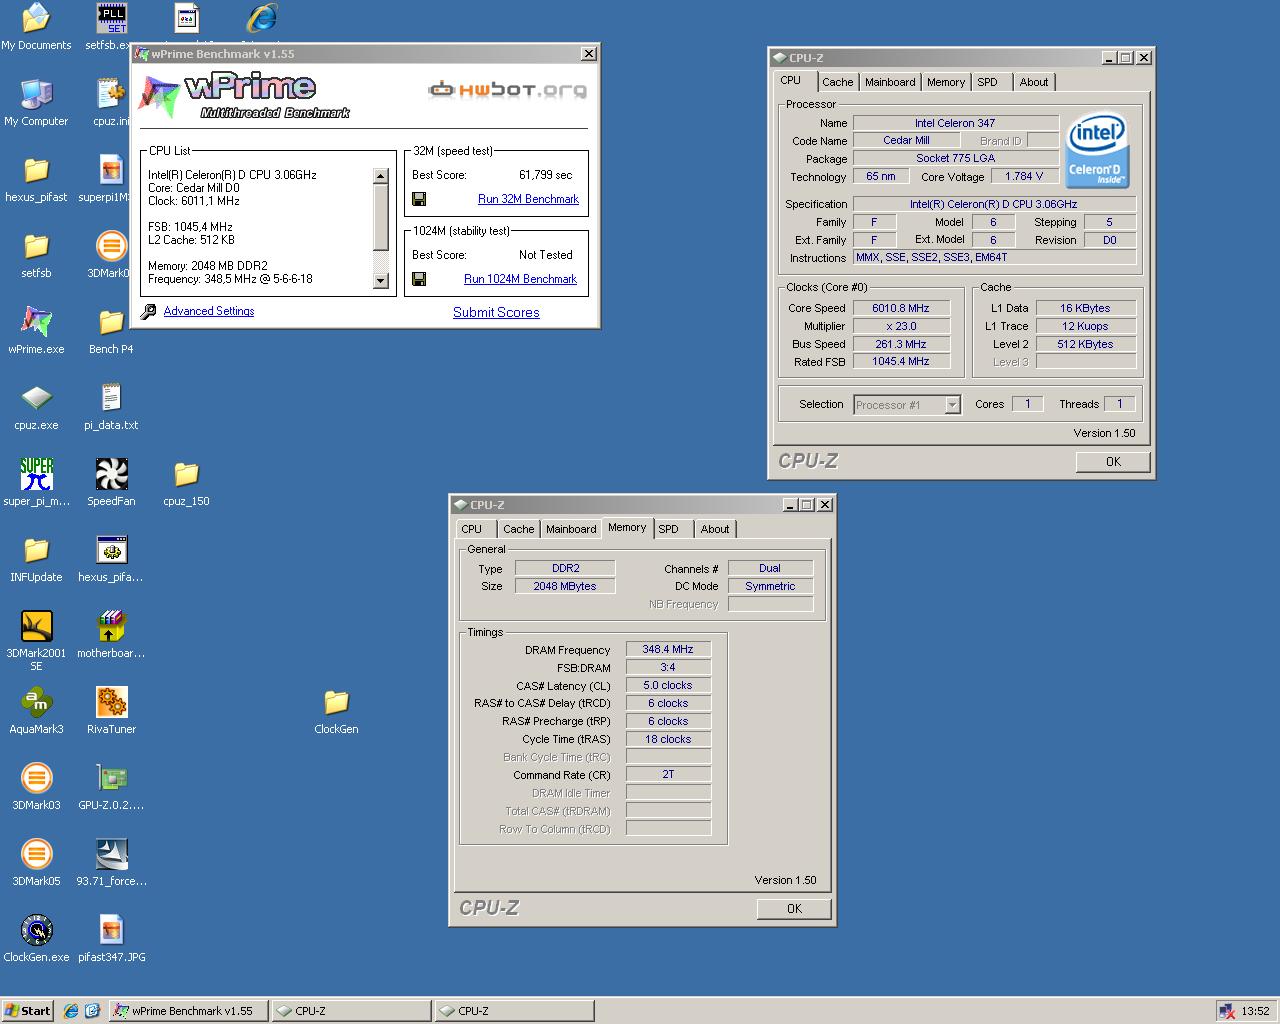Click the system tray icon beside clock
This screenshot has height=1024, width=1280.
pos(1226,1011)
